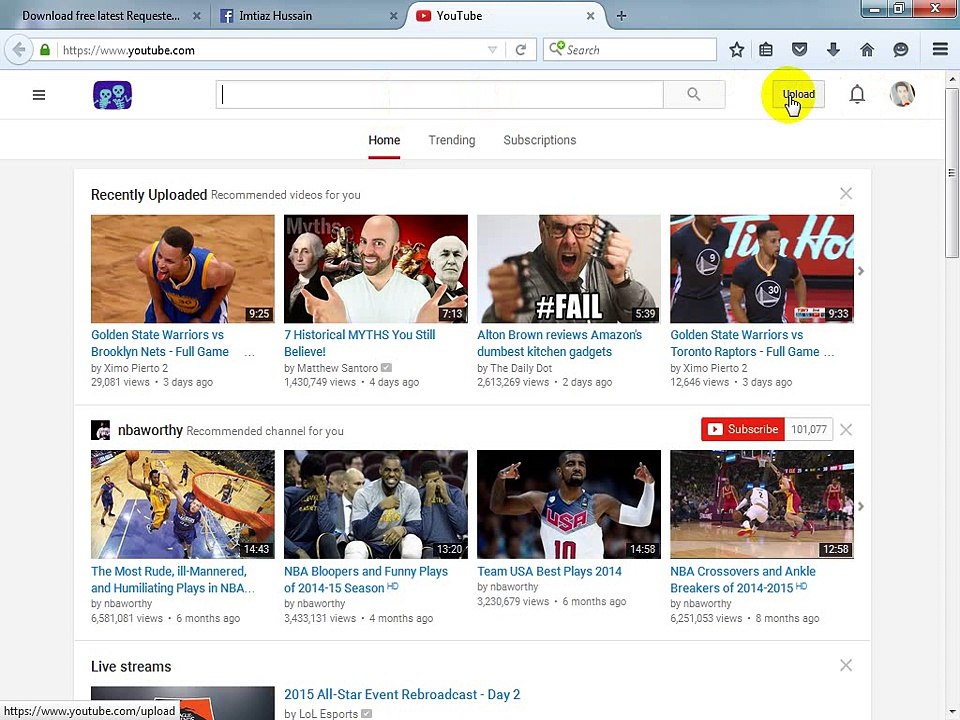Open more options dots on Toronto Raptors video
Image resolution: width=960 pixels, height=720 pixels.
pyautogui.click(x=828, y=353)
